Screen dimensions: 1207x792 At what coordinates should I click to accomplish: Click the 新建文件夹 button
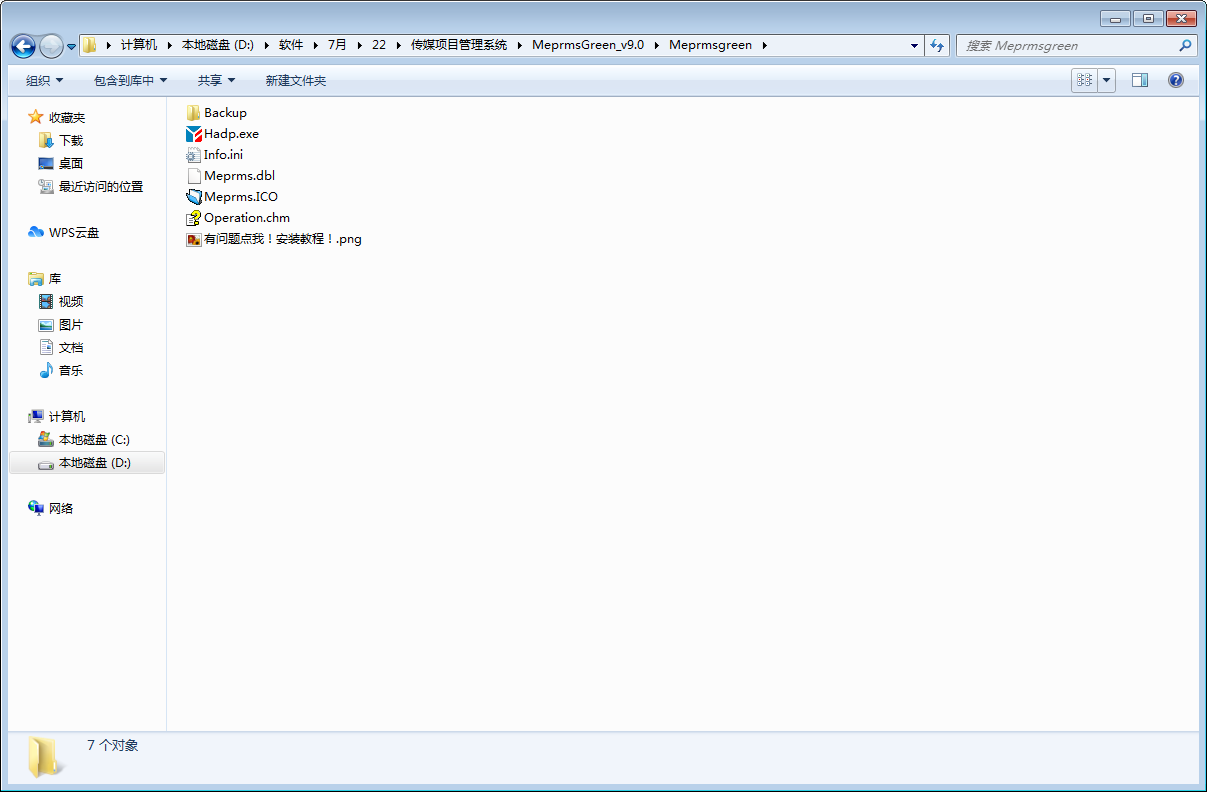[x=296, y=80]
